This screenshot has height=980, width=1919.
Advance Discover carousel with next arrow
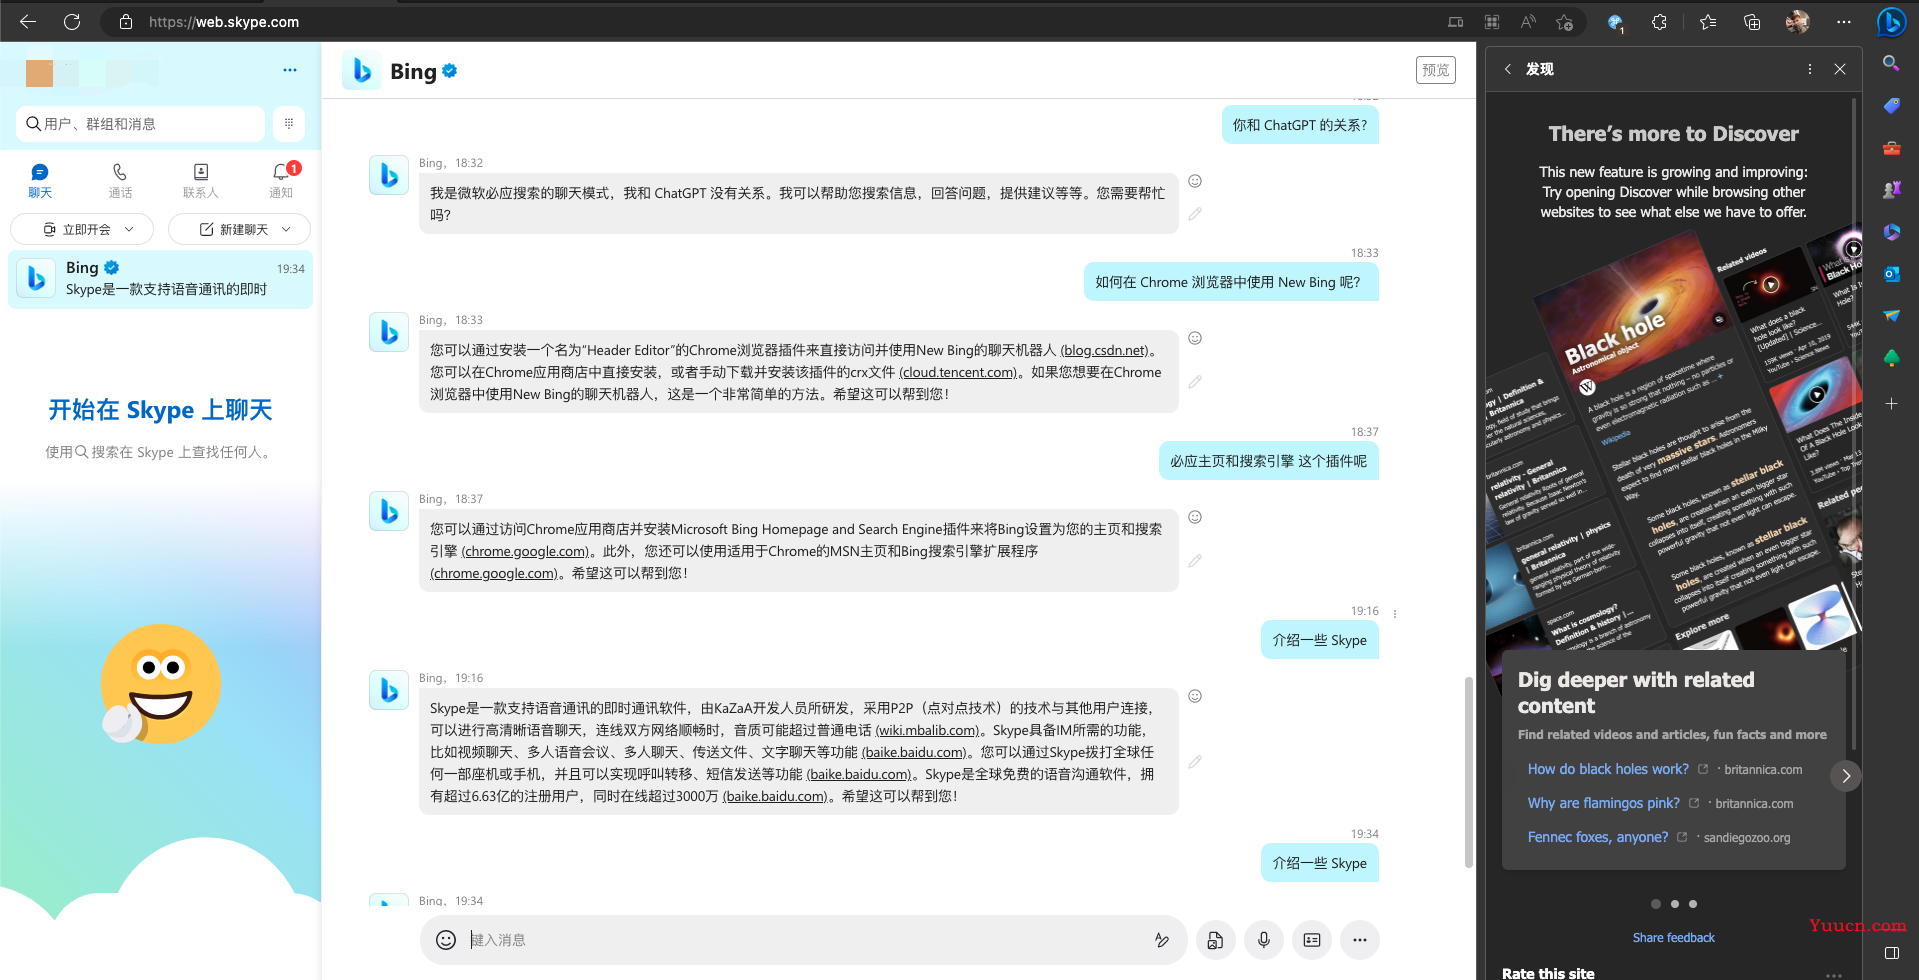pyautogui.click(x=1846, y=776)
